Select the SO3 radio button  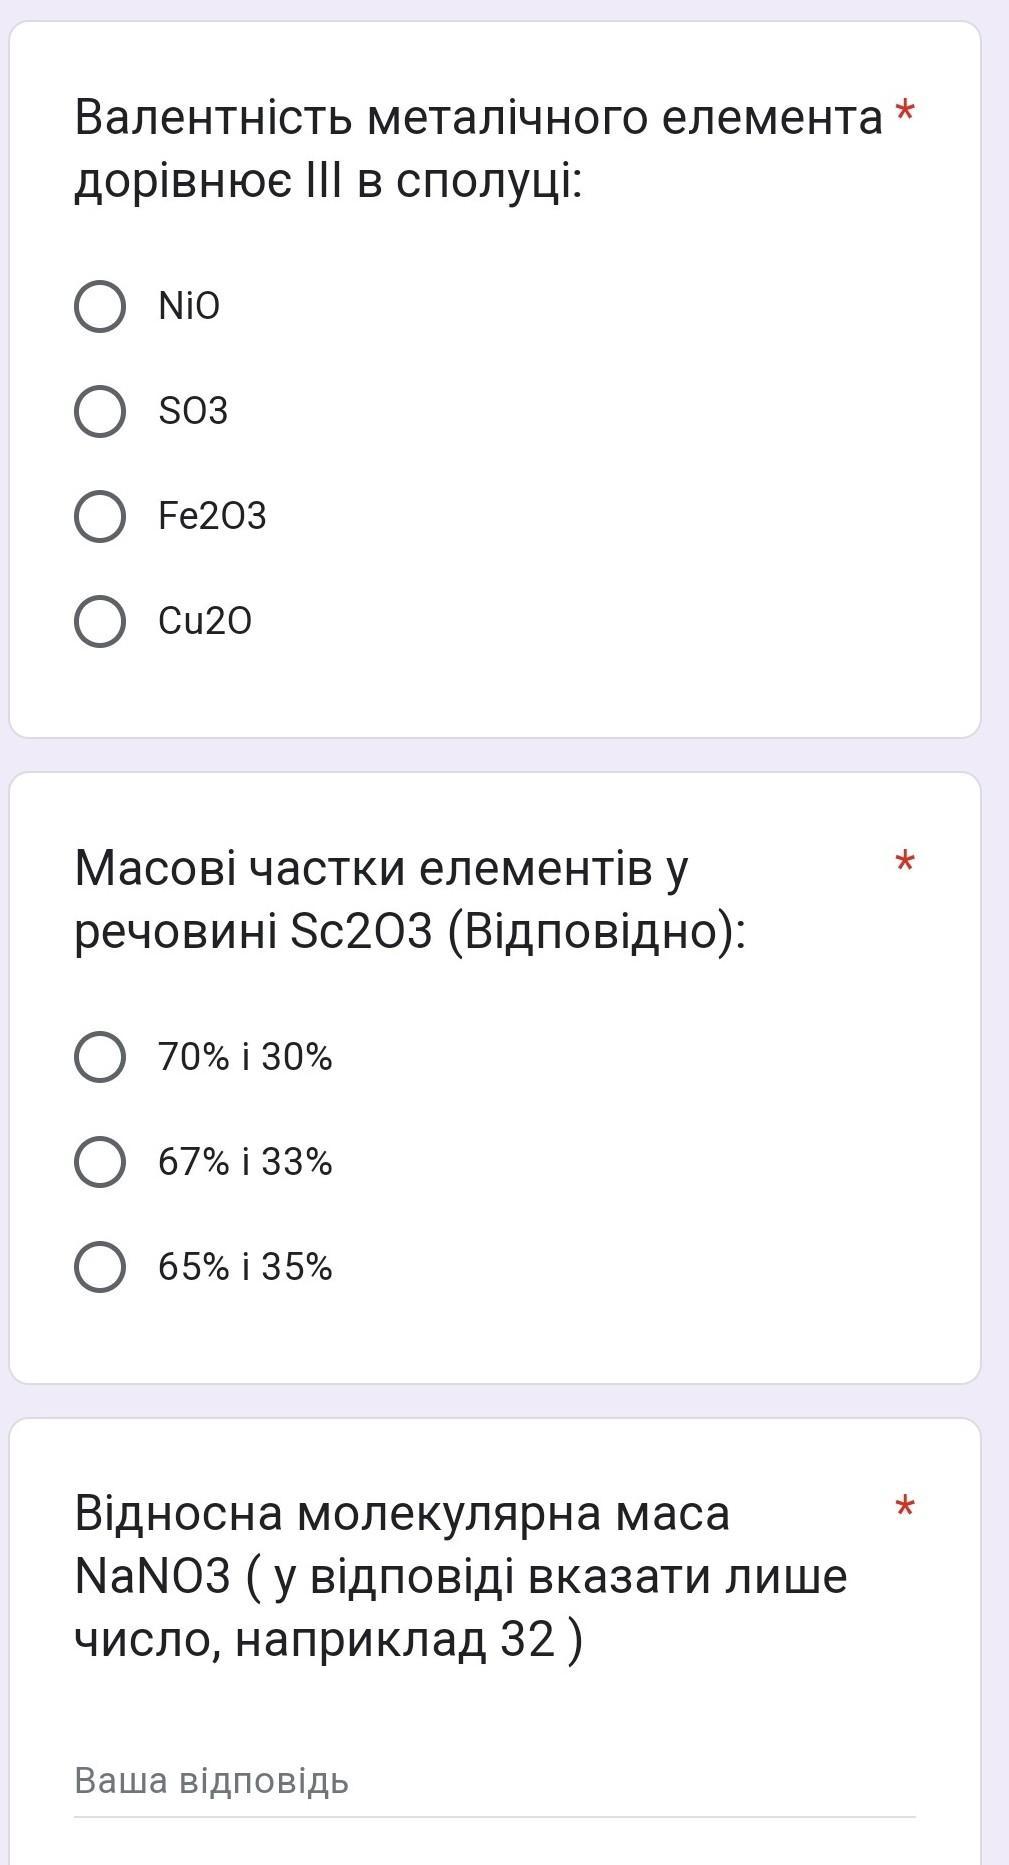pyautogui.click(x=100, y=411)
